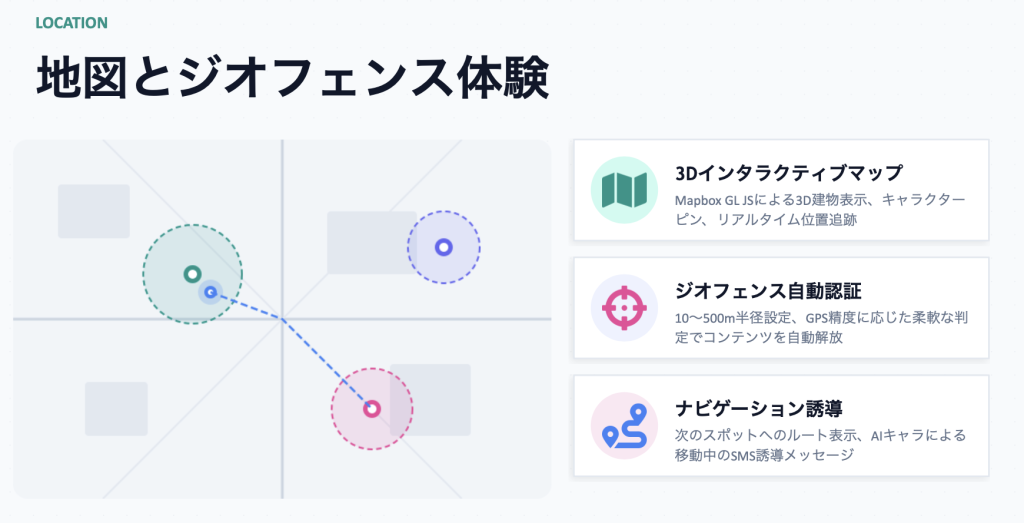This screenshot has width=1024, height=523.
Task: Select the pink map pin marker
Action: tap(372, 408)
